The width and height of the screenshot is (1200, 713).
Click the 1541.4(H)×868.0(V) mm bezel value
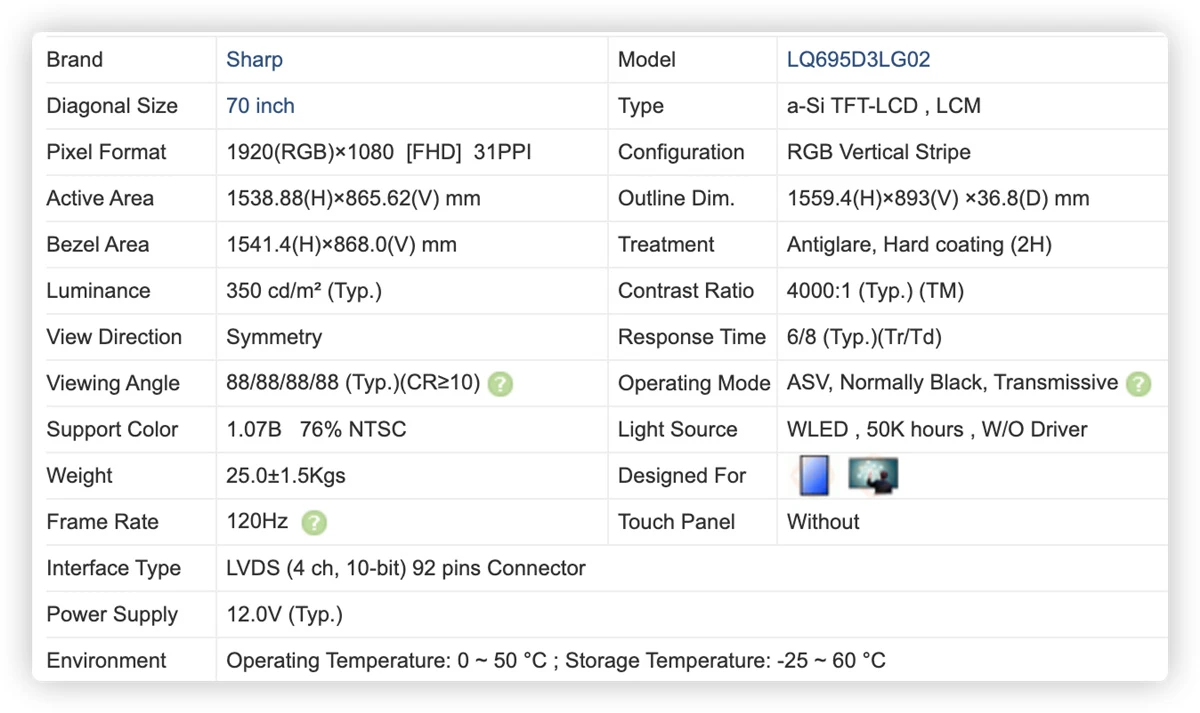click(341, 245)
